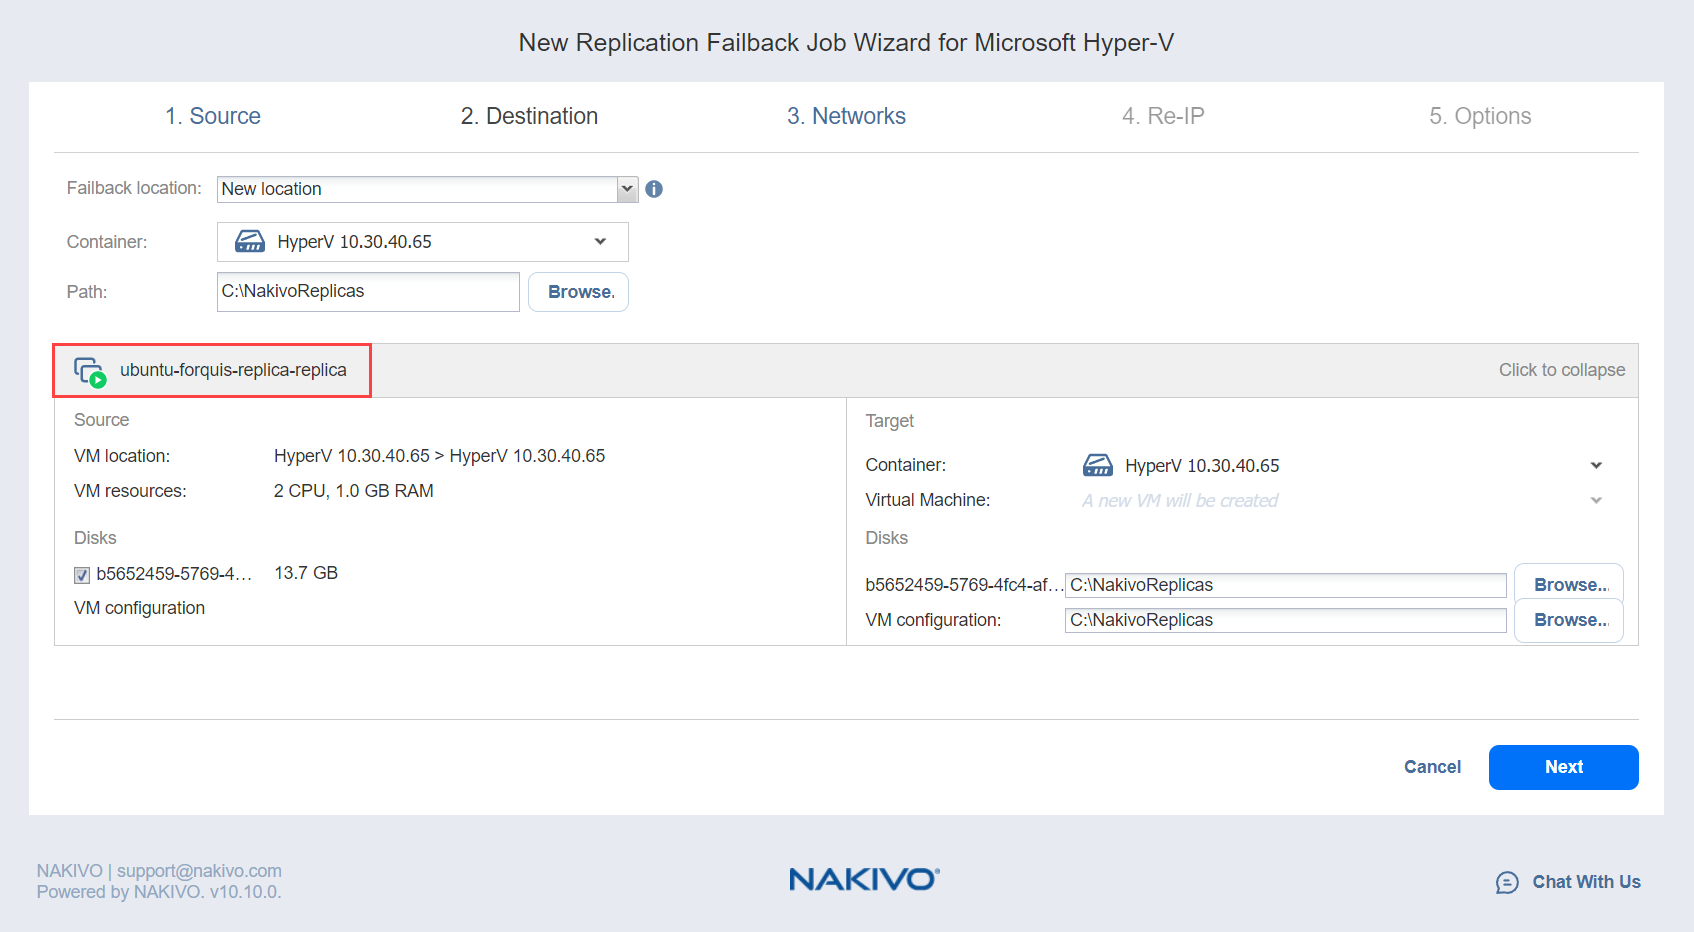The height and width of the screenshot is (932, 1694).
Task: Click the Hyper-V host icon in Target Container
Action: (x=1097, y=466)
